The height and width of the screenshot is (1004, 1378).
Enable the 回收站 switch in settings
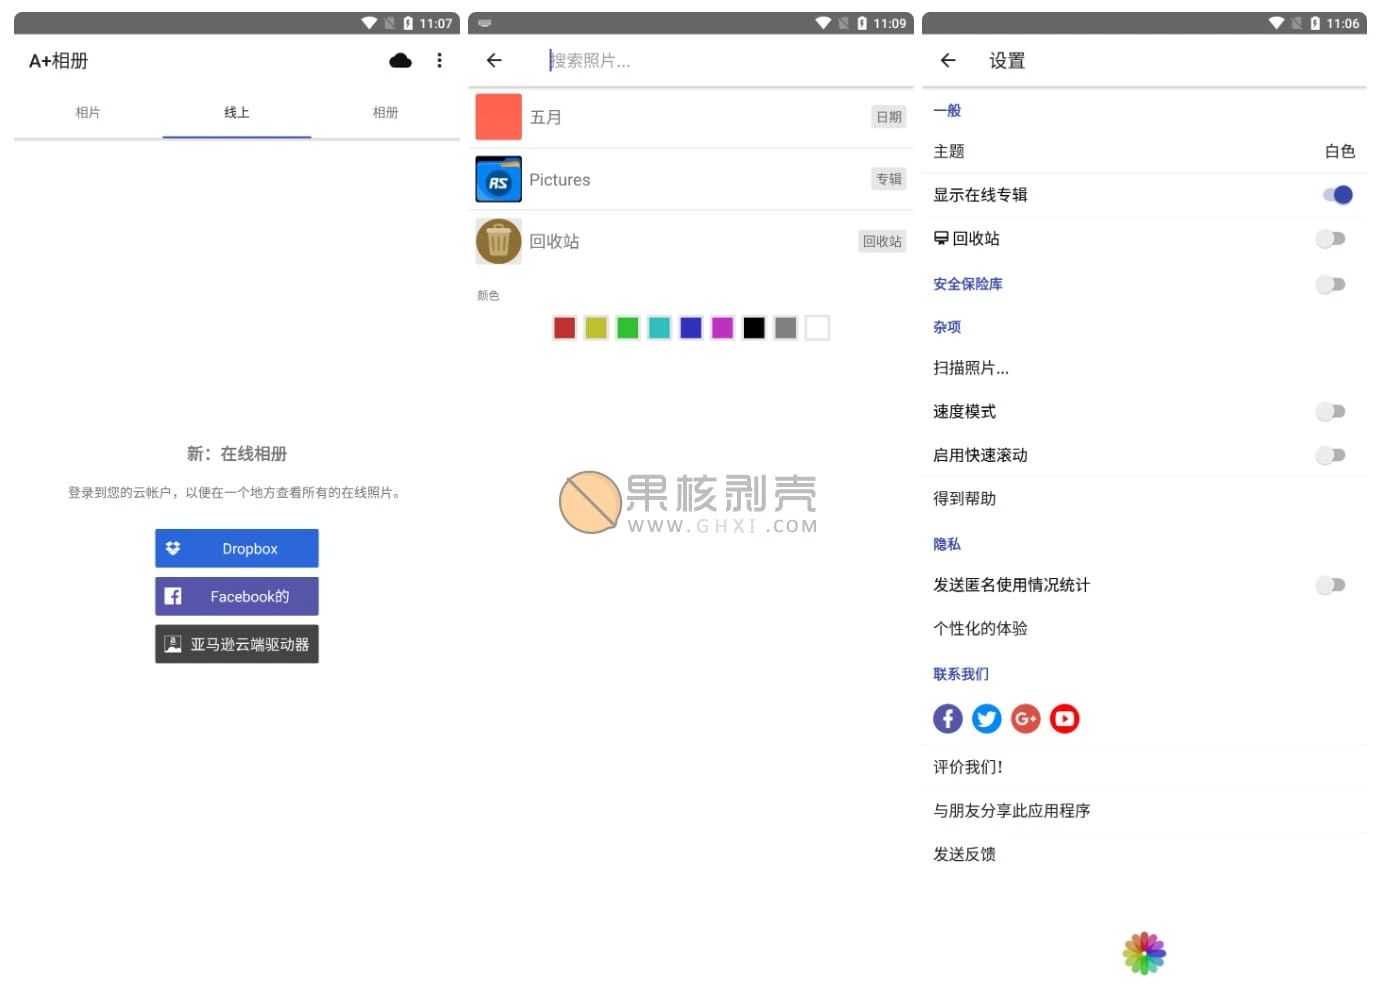click(x=1331, y=238)
